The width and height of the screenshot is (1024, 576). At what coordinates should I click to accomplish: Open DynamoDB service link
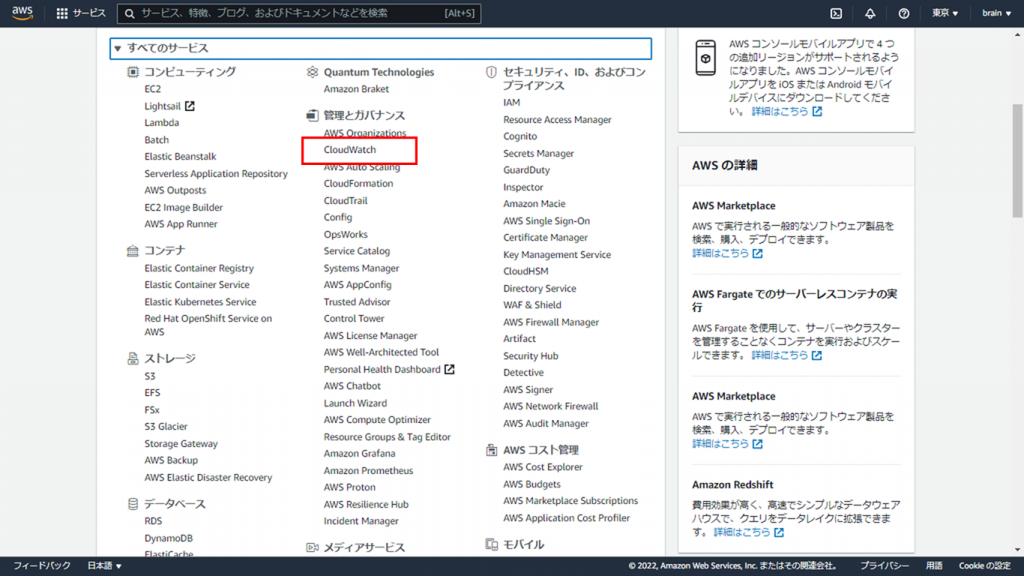tap(168, 538)
